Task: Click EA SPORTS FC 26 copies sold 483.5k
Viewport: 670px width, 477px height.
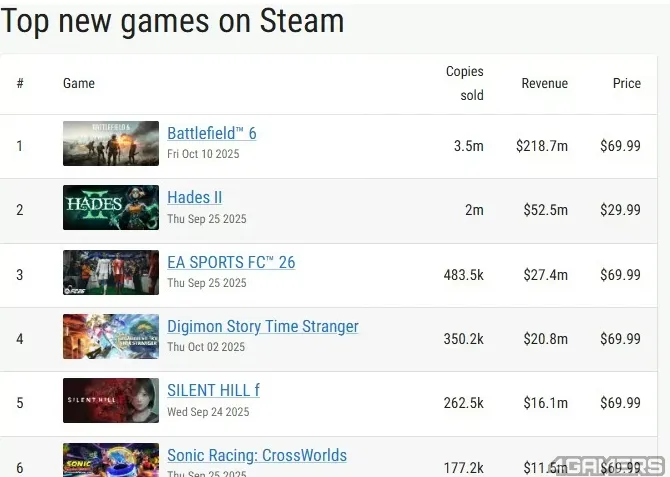Action: (463, 275)
